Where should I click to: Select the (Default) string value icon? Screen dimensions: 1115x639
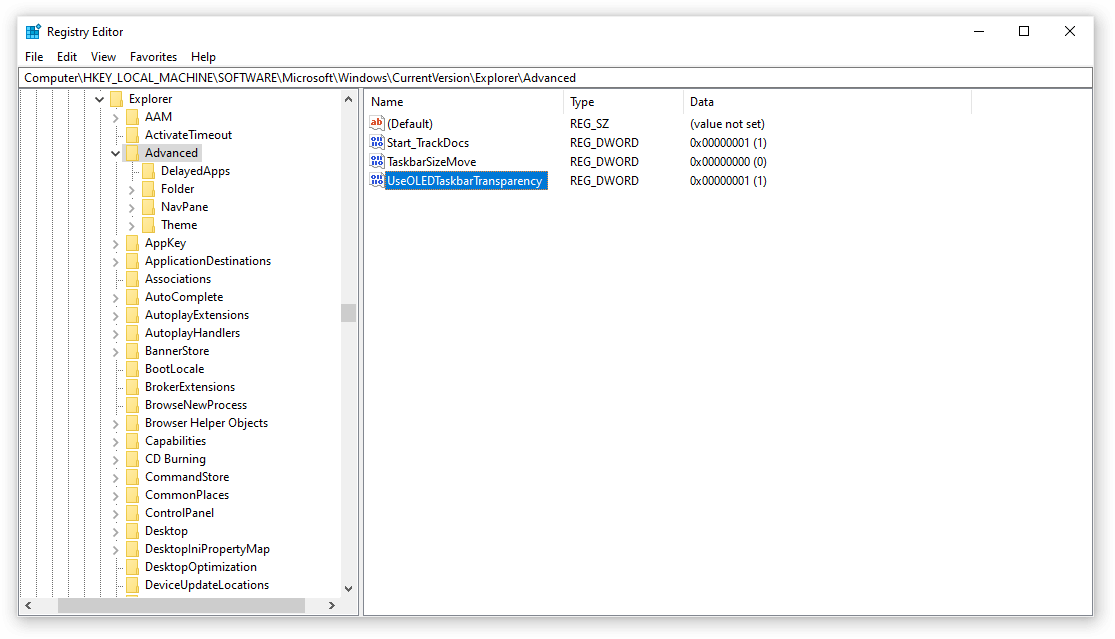377,123
